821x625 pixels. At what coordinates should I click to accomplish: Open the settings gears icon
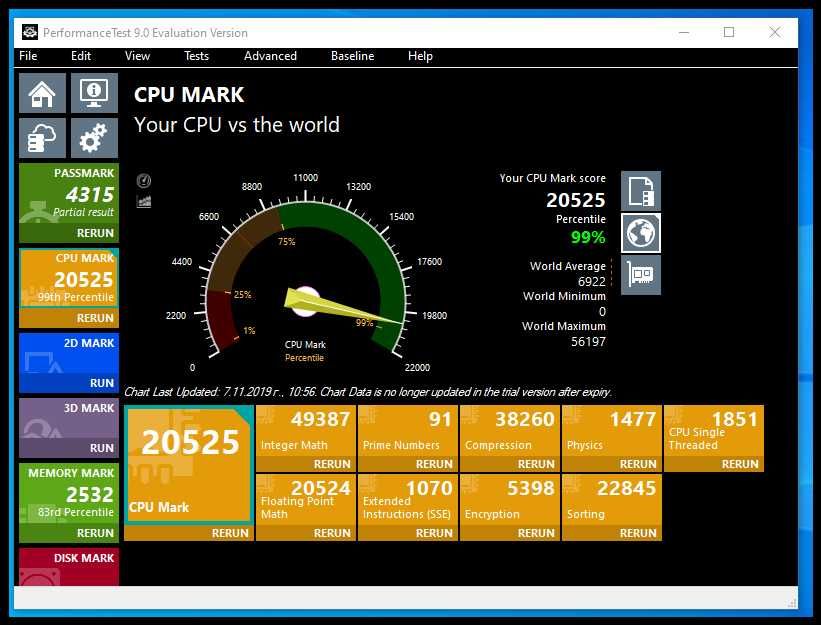94,138
